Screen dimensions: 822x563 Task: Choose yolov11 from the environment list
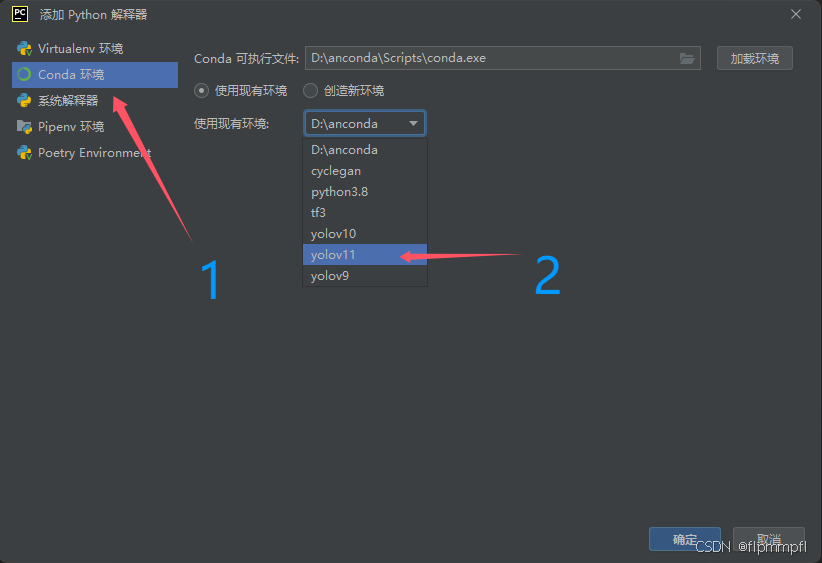tap(365, 255)
